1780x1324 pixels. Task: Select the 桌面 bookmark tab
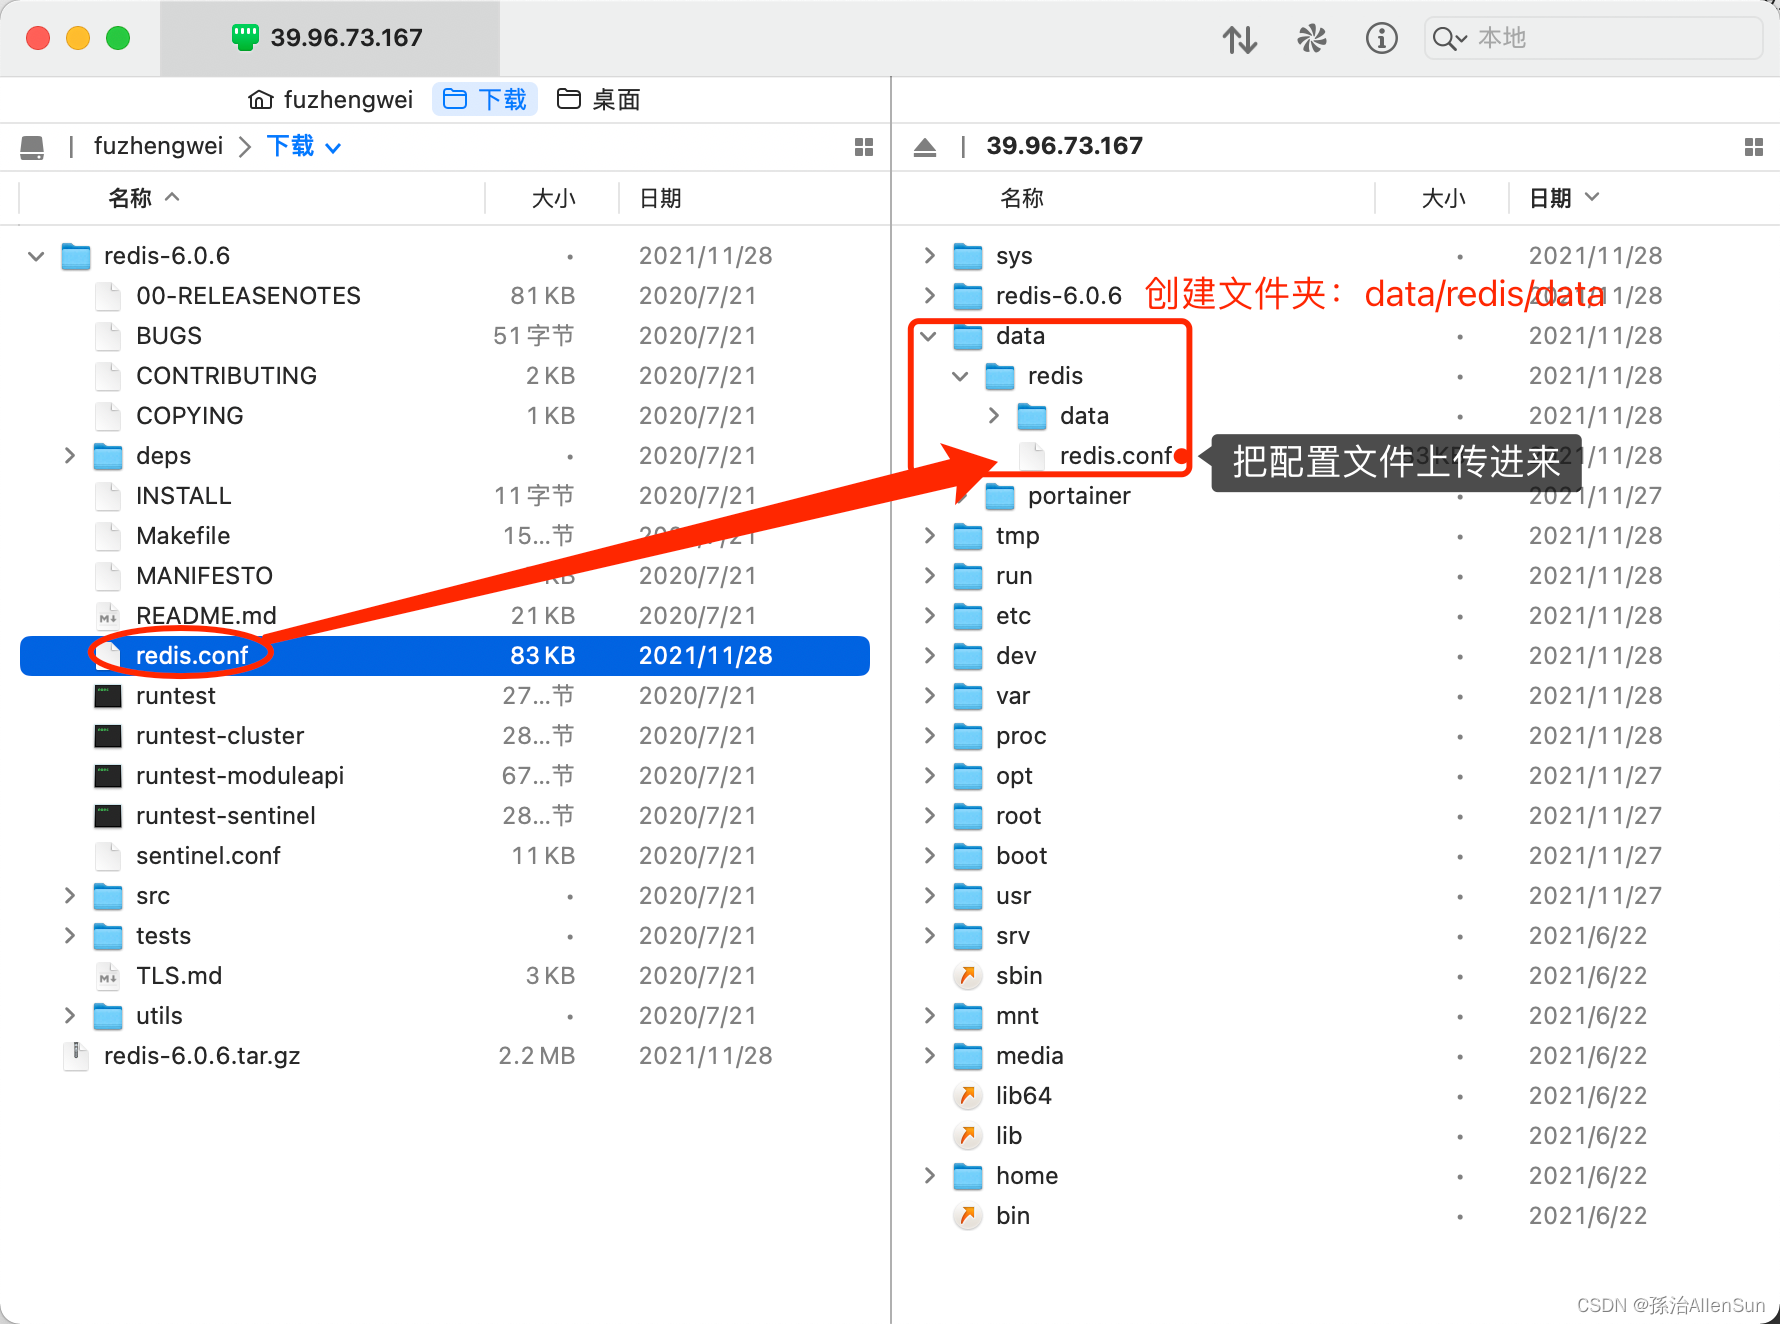point(598,99)
